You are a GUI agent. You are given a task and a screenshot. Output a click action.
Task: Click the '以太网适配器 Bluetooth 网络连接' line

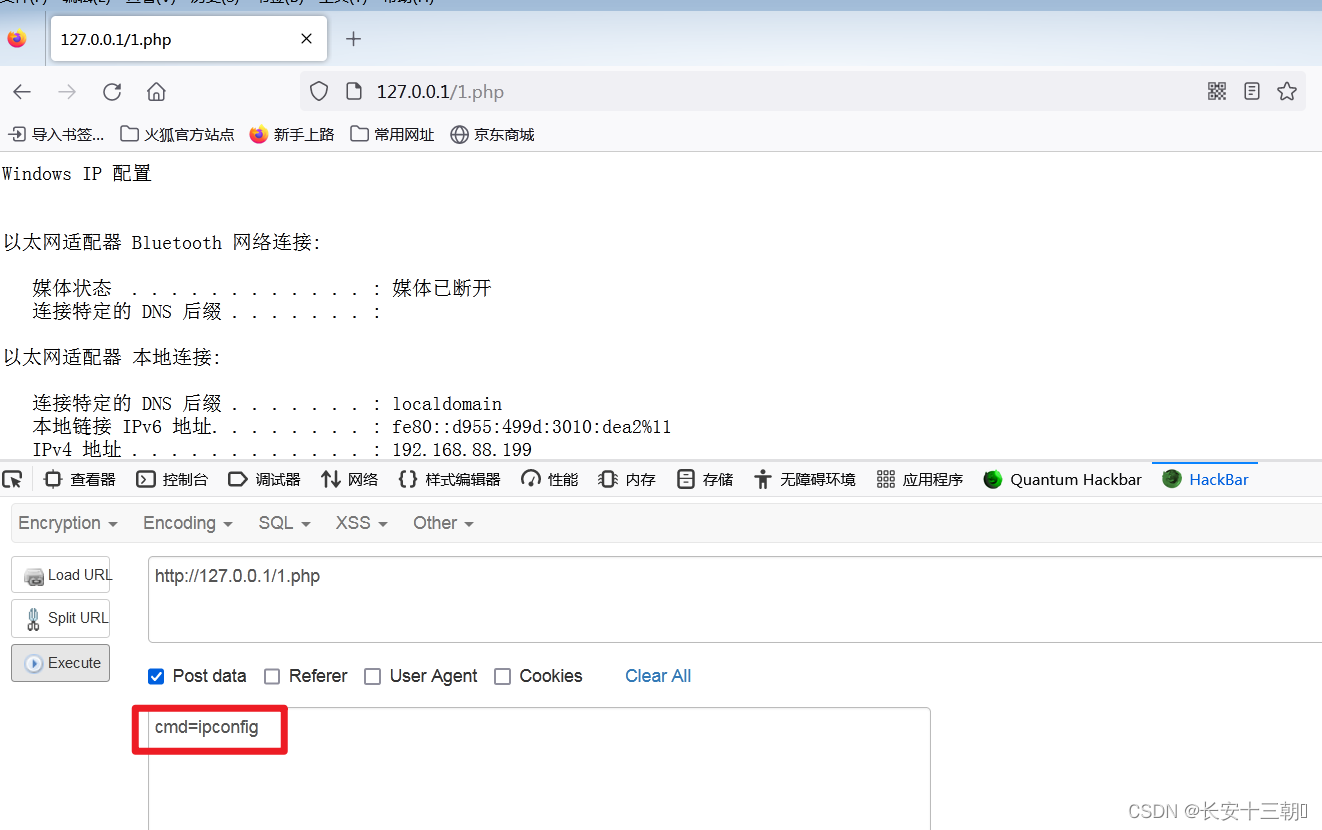click(x=162, y=243)
